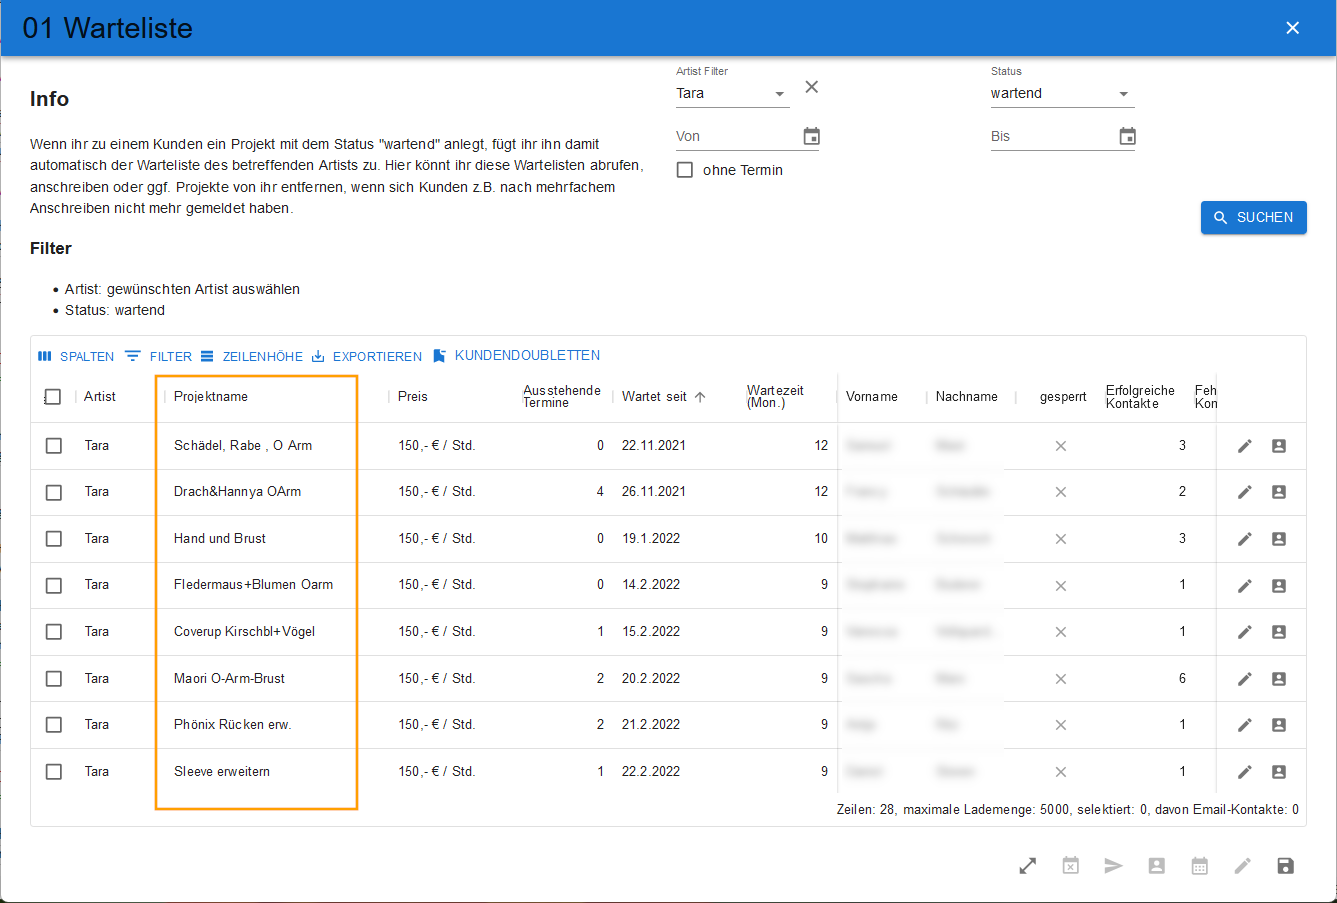This screenshot has height=903, width=1337.
Task: Click the SUCHEN search button
Action: (x=1254, y=217)
